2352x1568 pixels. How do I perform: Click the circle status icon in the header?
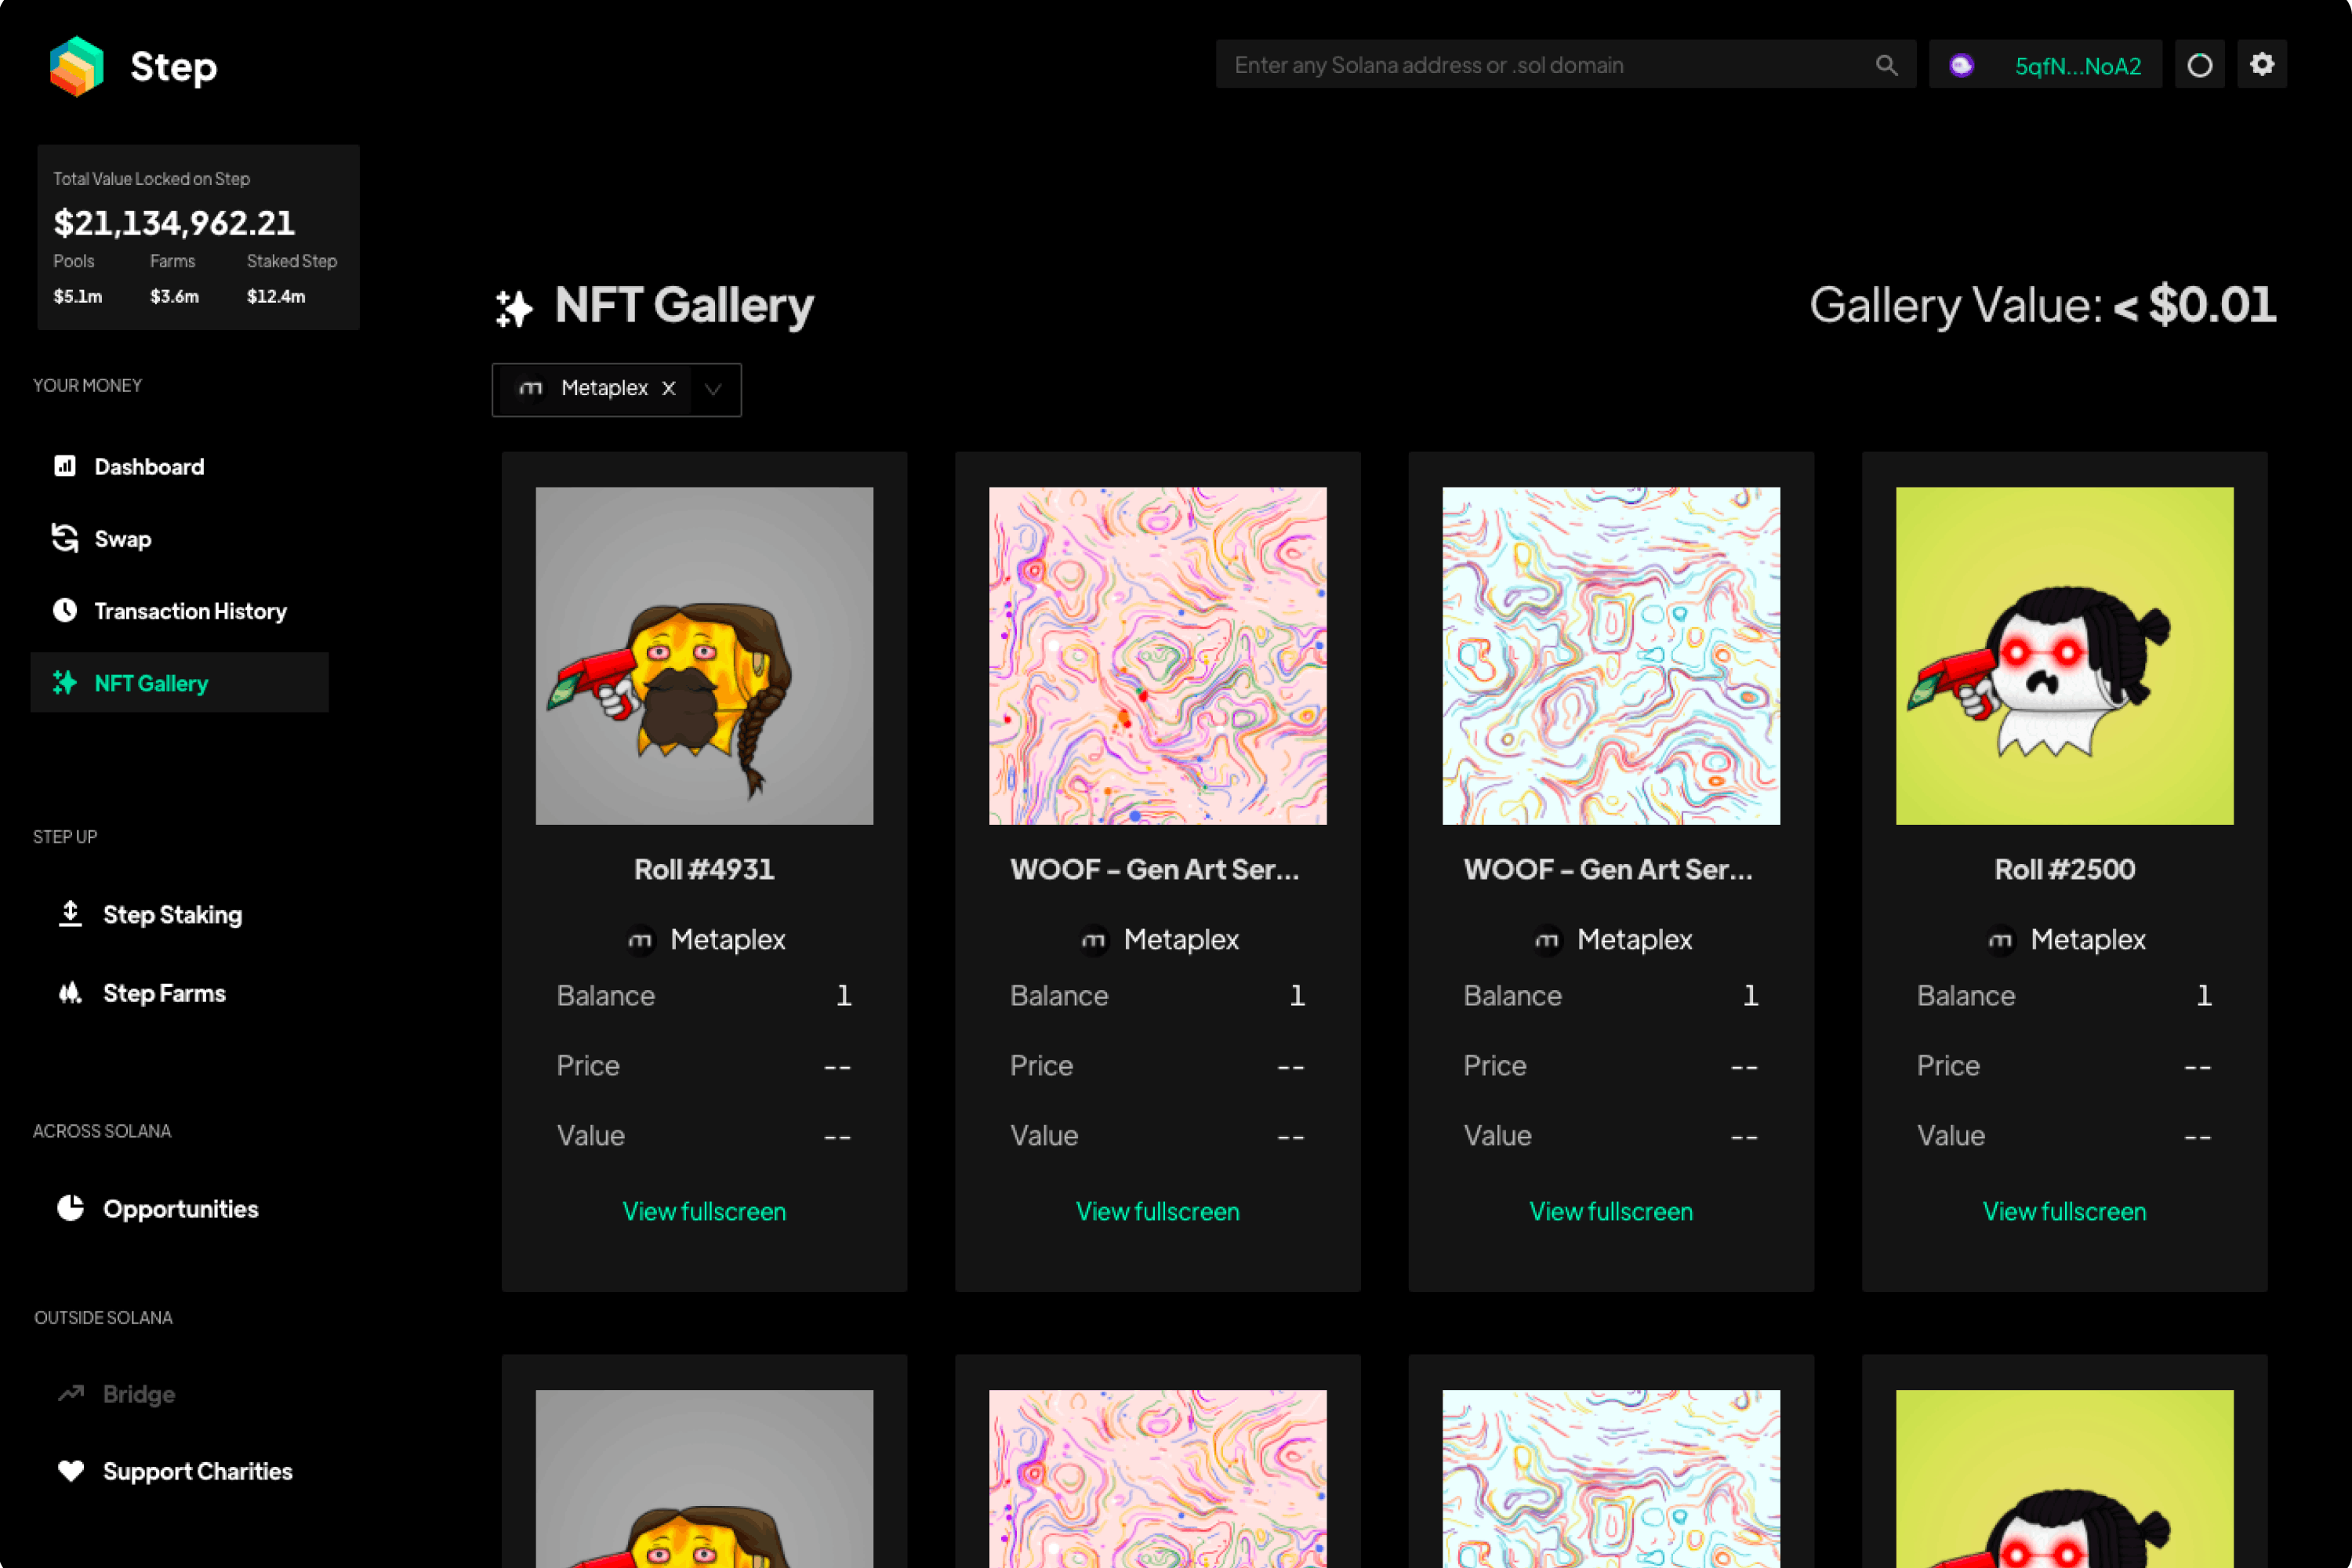click(x=2199, y=65)
